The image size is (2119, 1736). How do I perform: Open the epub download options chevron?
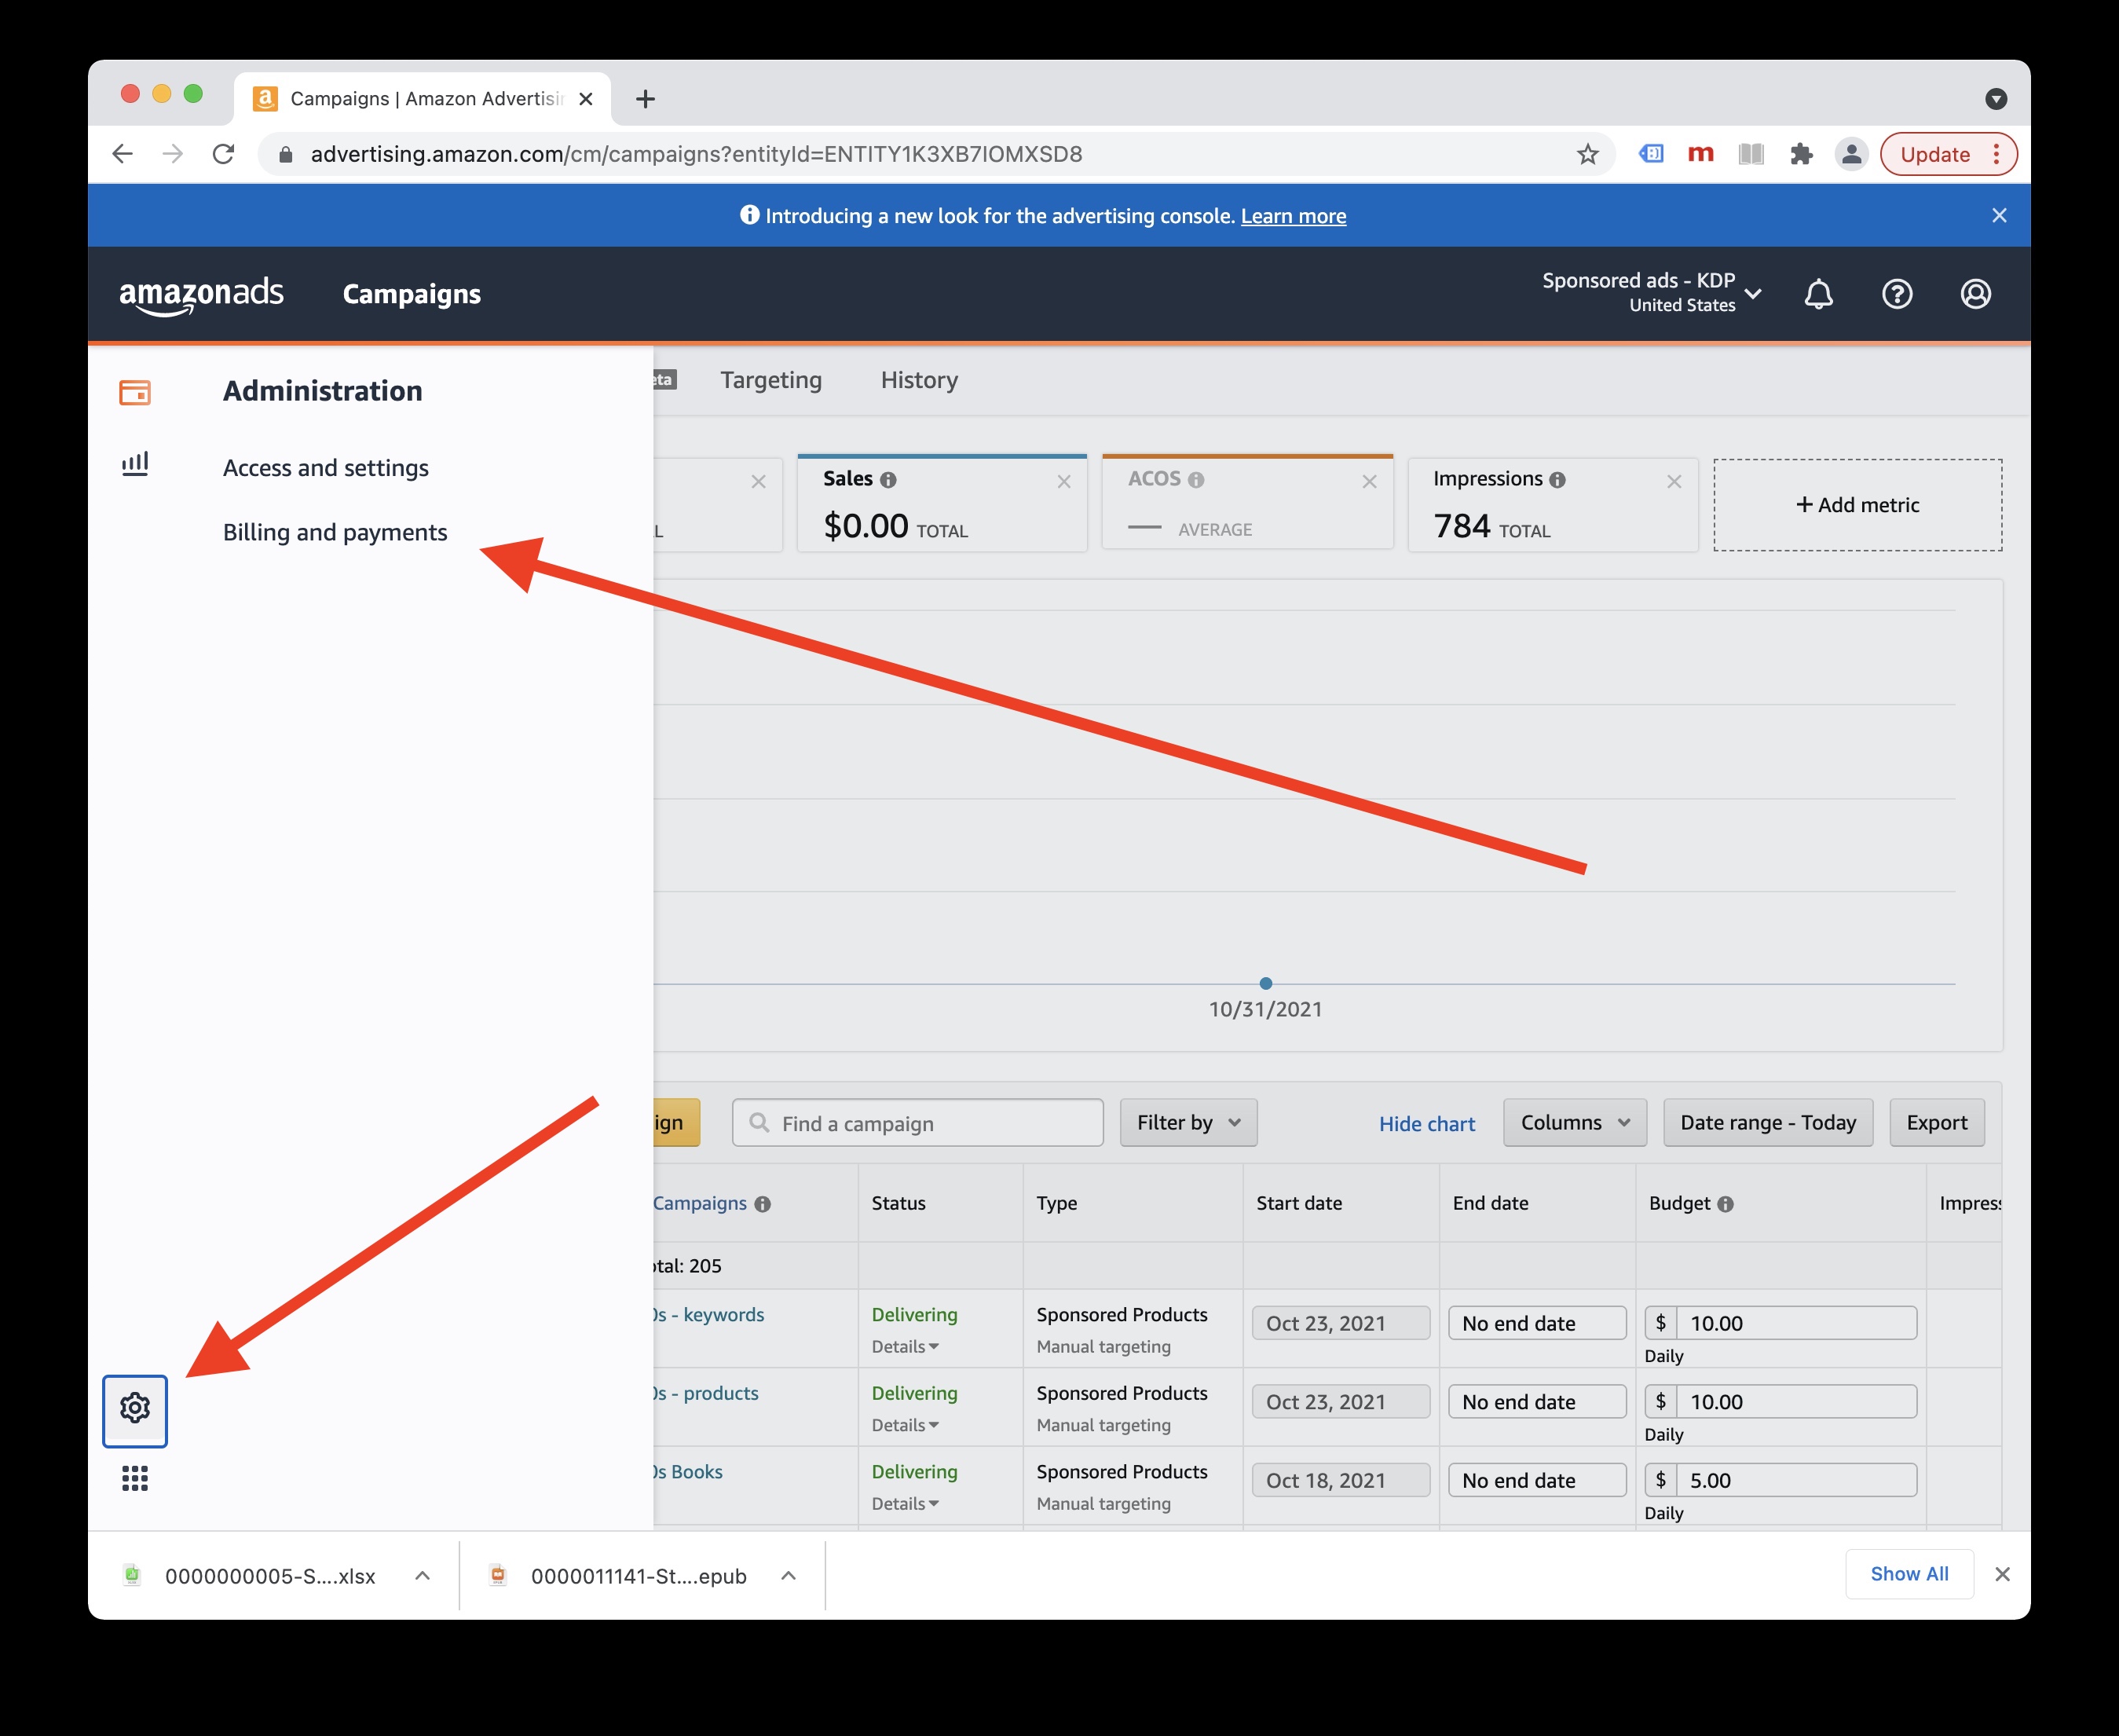coord(788,1576)
